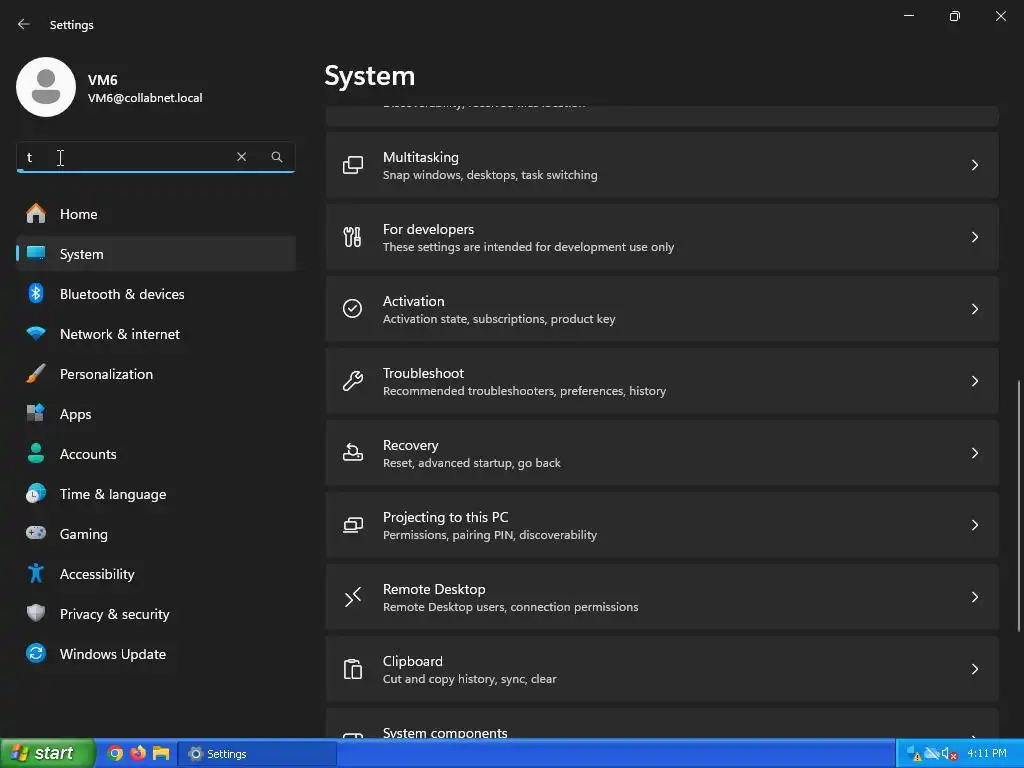Click the Accessibility figure icon
Screen dimensions: 1024x768
tap(36, 573)
